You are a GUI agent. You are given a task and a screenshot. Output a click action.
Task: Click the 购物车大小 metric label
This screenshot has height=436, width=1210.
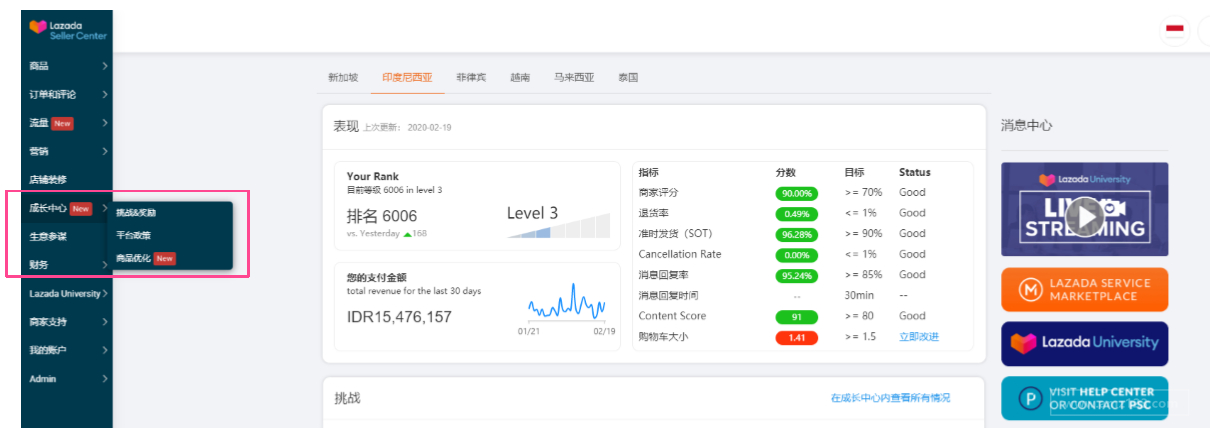tap(664, 336)
